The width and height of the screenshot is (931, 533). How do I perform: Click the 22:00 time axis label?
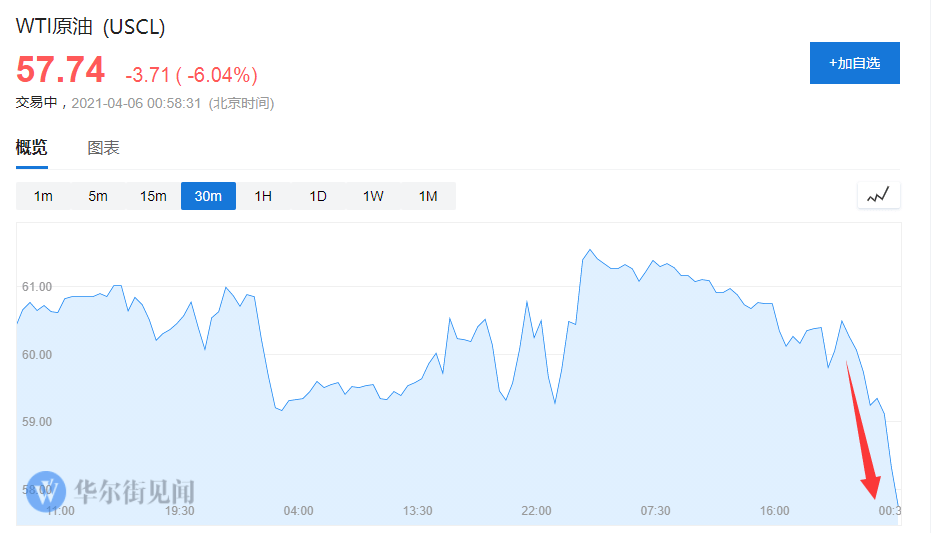tap(536, 510)
